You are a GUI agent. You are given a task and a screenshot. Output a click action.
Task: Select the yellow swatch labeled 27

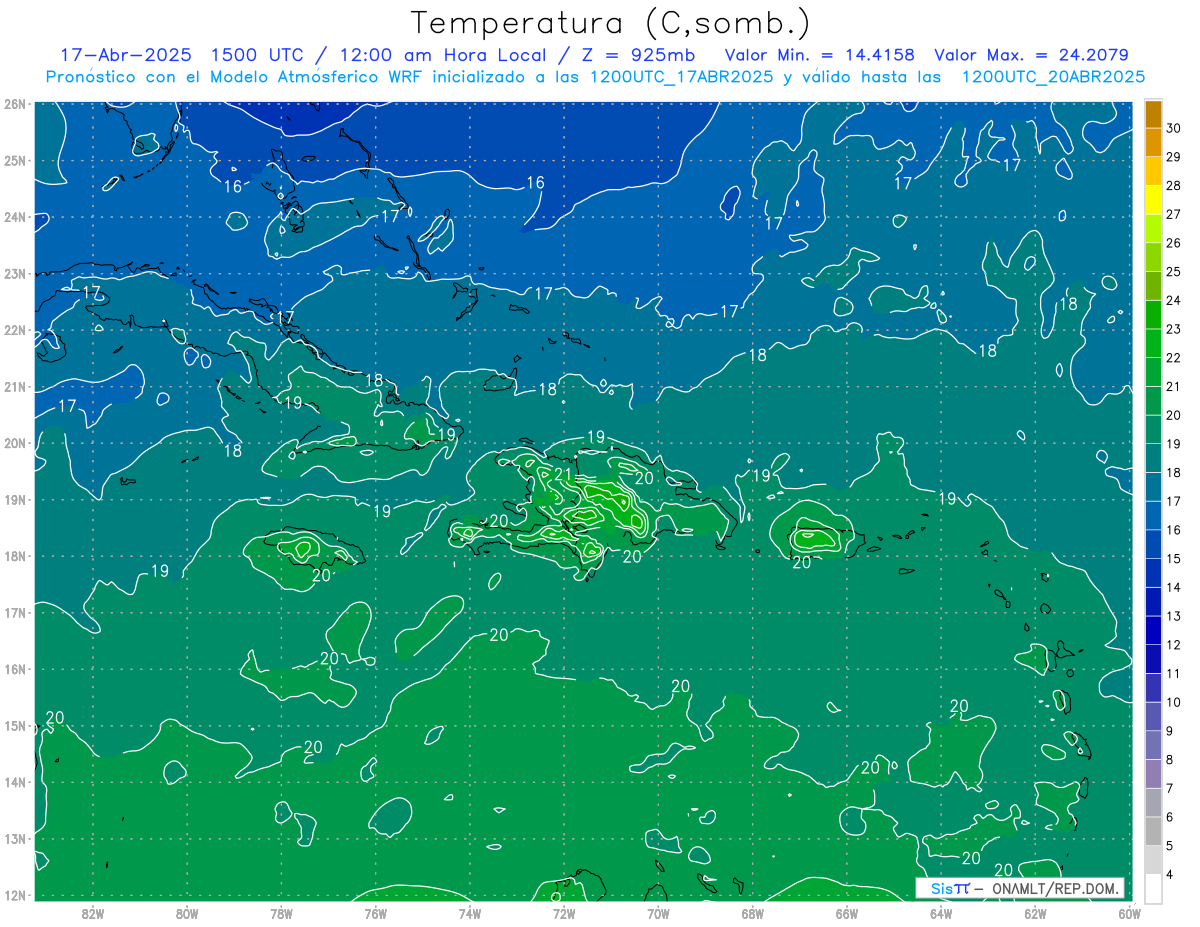coord(1153,200)
